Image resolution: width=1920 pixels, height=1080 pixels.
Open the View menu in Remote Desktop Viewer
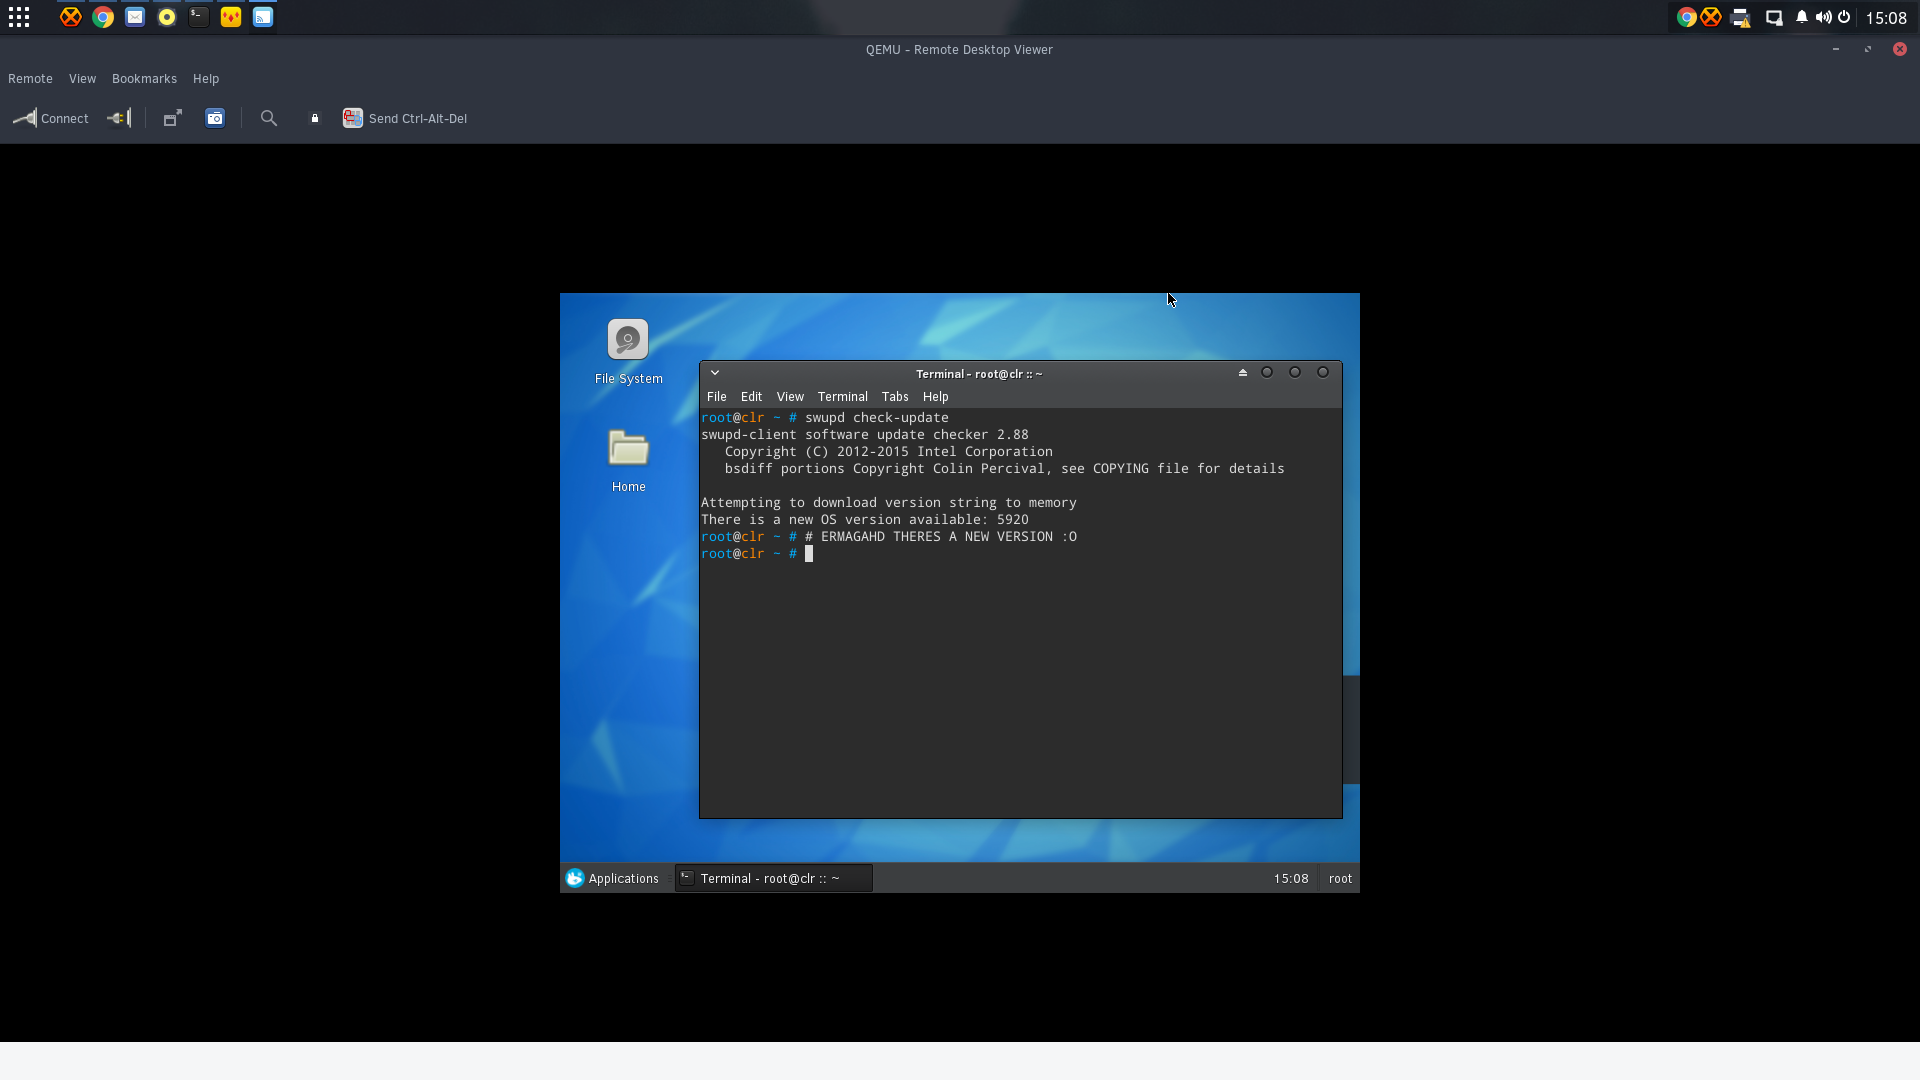(x=82, y=78)
